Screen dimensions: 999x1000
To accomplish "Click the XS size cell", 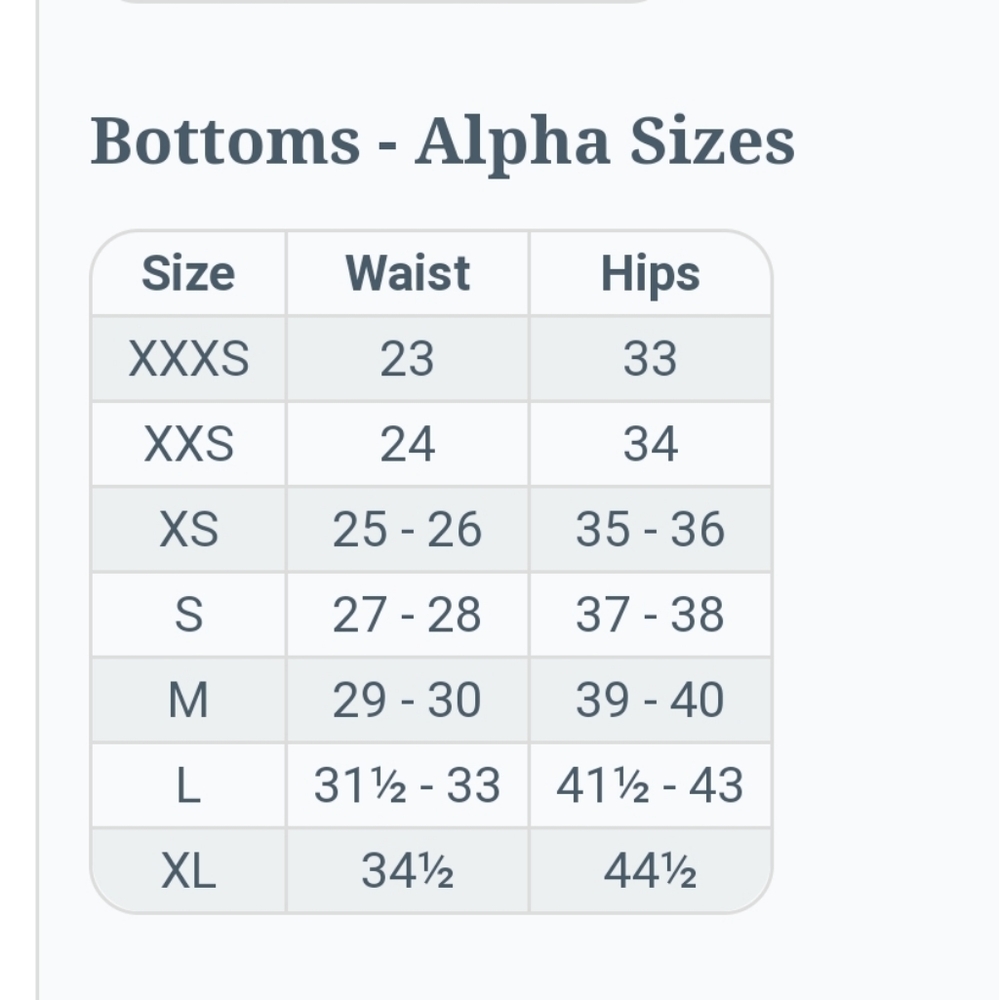I will tap(189, 529).
